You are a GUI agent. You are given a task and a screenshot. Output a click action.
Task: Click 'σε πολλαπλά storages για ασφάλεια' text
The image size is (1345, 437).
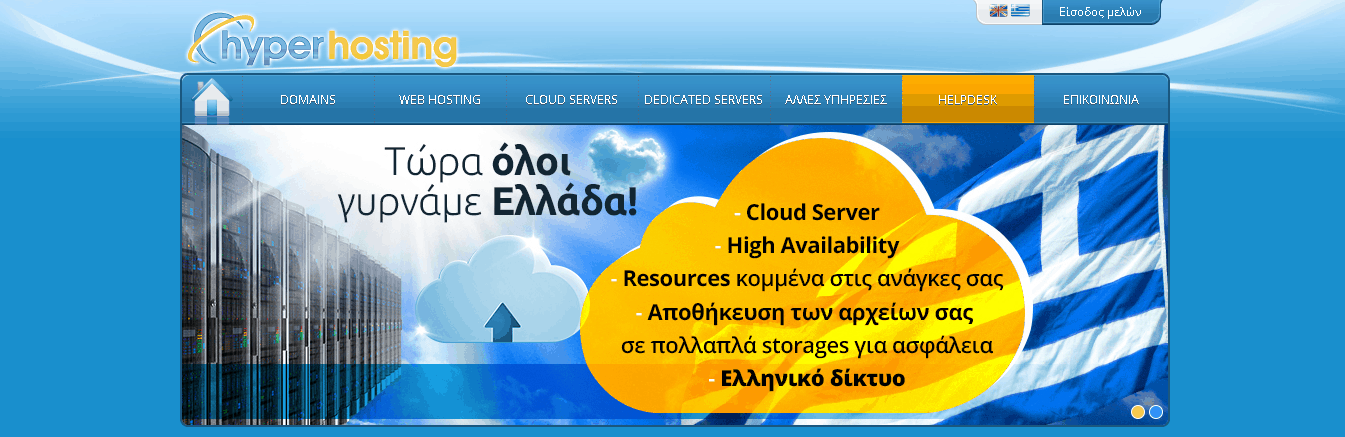(x=806, y=346)
